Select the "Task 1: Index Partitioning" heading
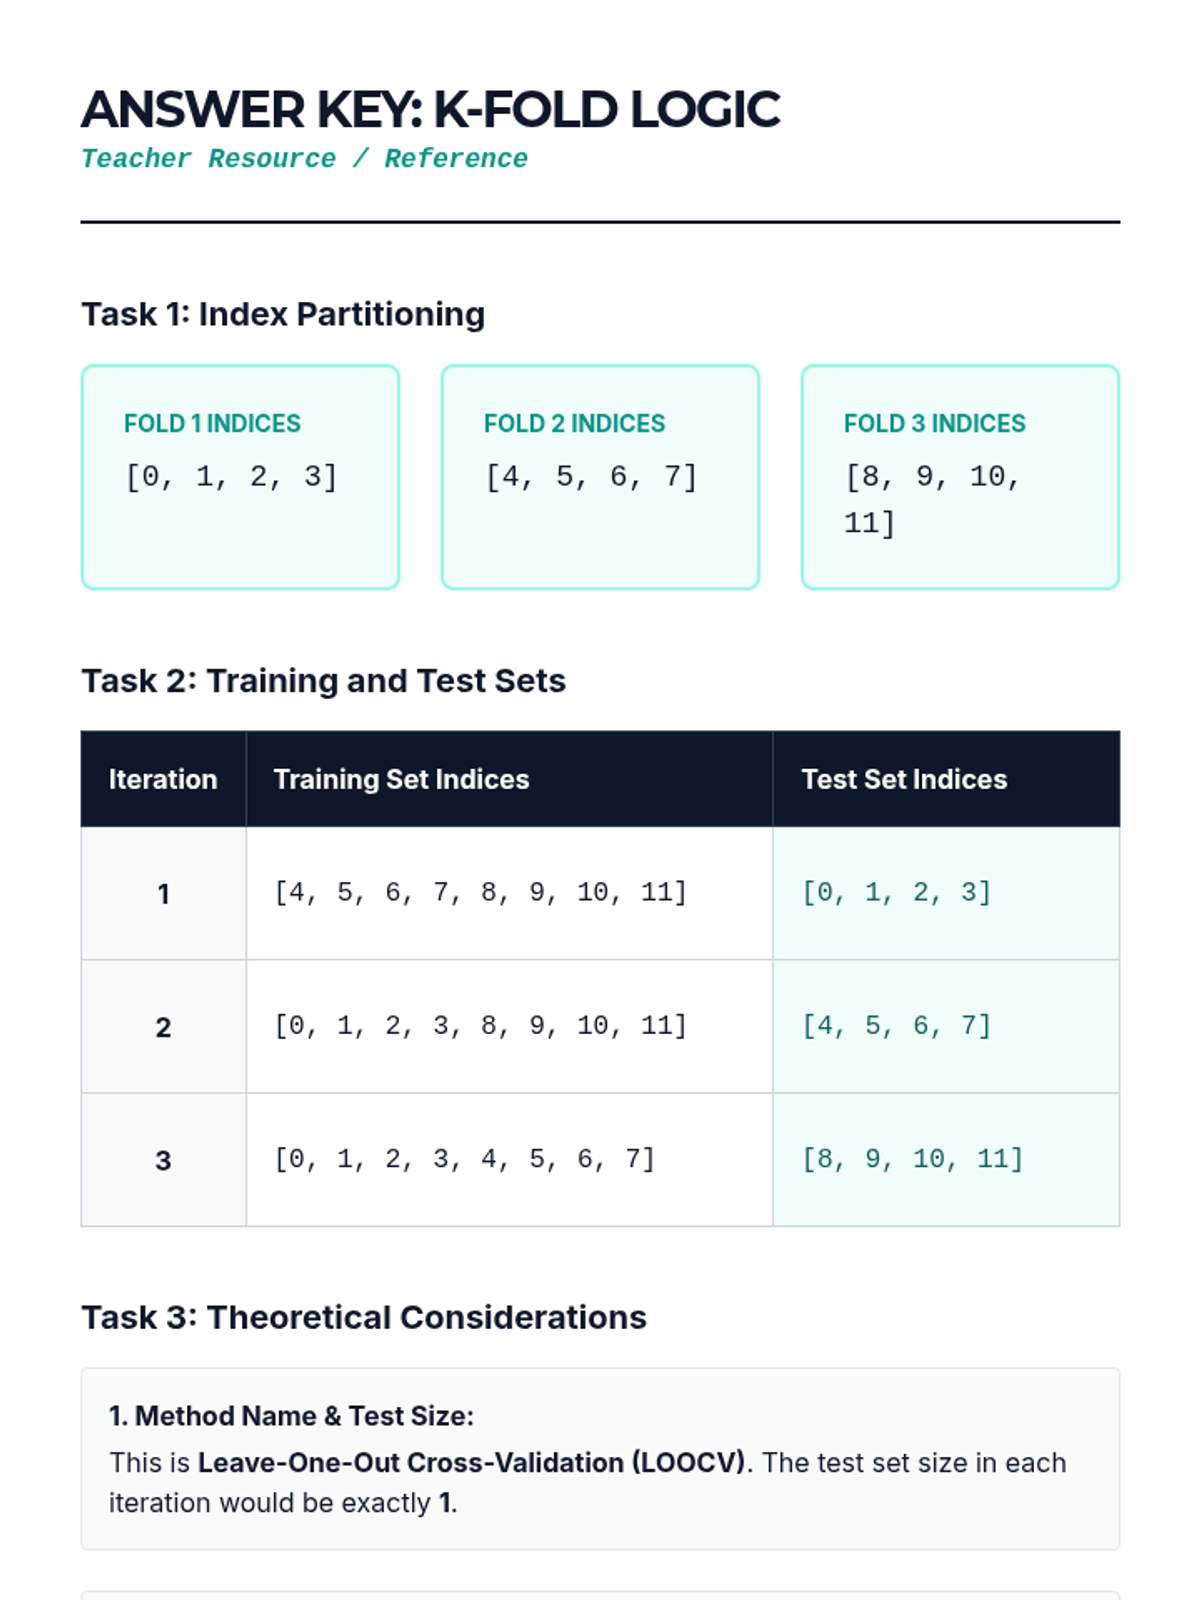 point(283,314)
